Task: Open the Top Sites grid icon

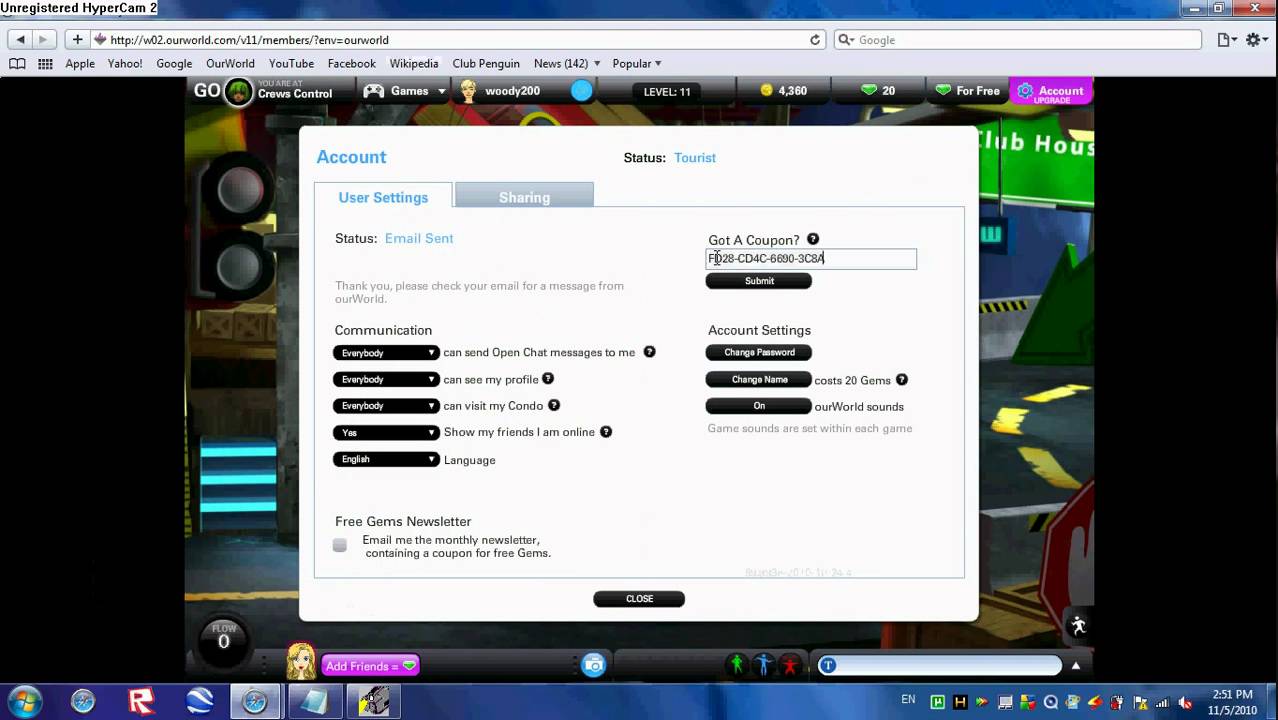Action: [x=45, y=64]
